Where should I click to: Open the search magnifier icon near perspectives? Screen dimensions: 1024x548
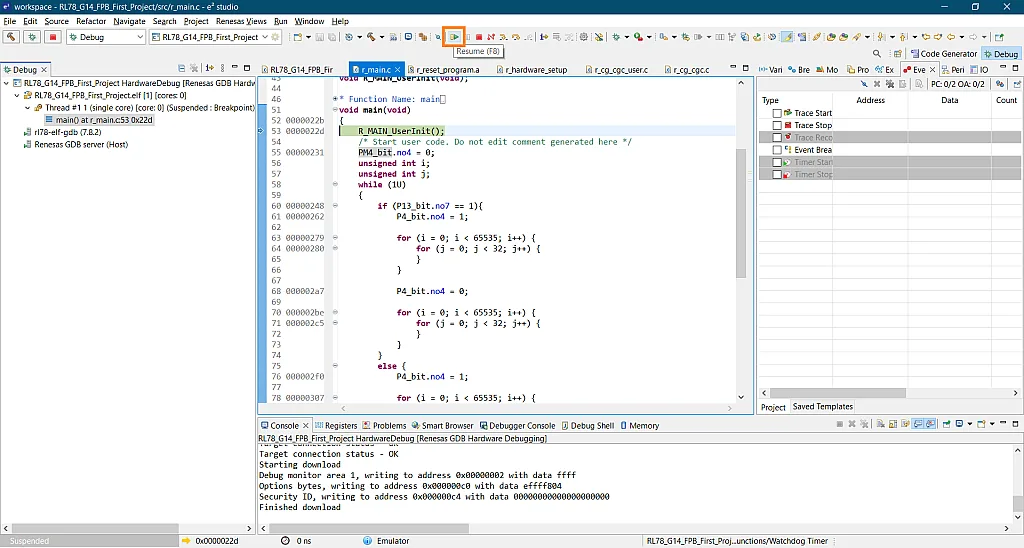(x=877, y=54)
